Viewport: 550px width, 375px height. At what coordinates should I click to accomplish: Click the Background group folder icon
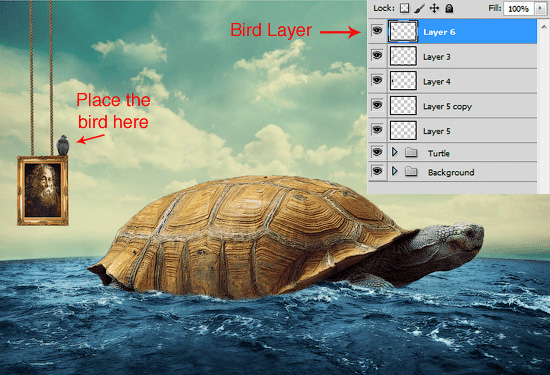[x=411, y=171]
